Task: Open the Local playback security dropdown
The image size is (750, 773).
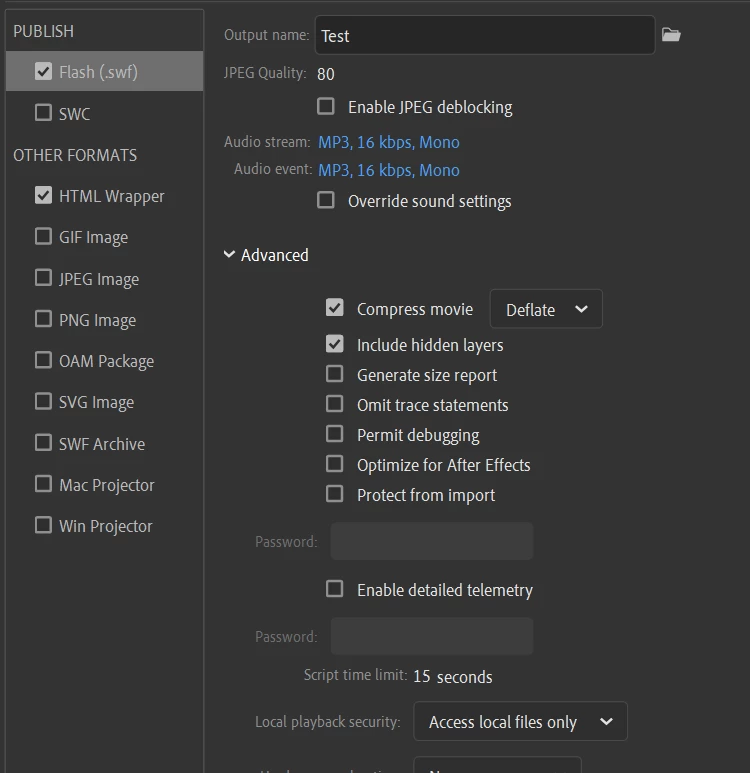Action: point(520,721)
